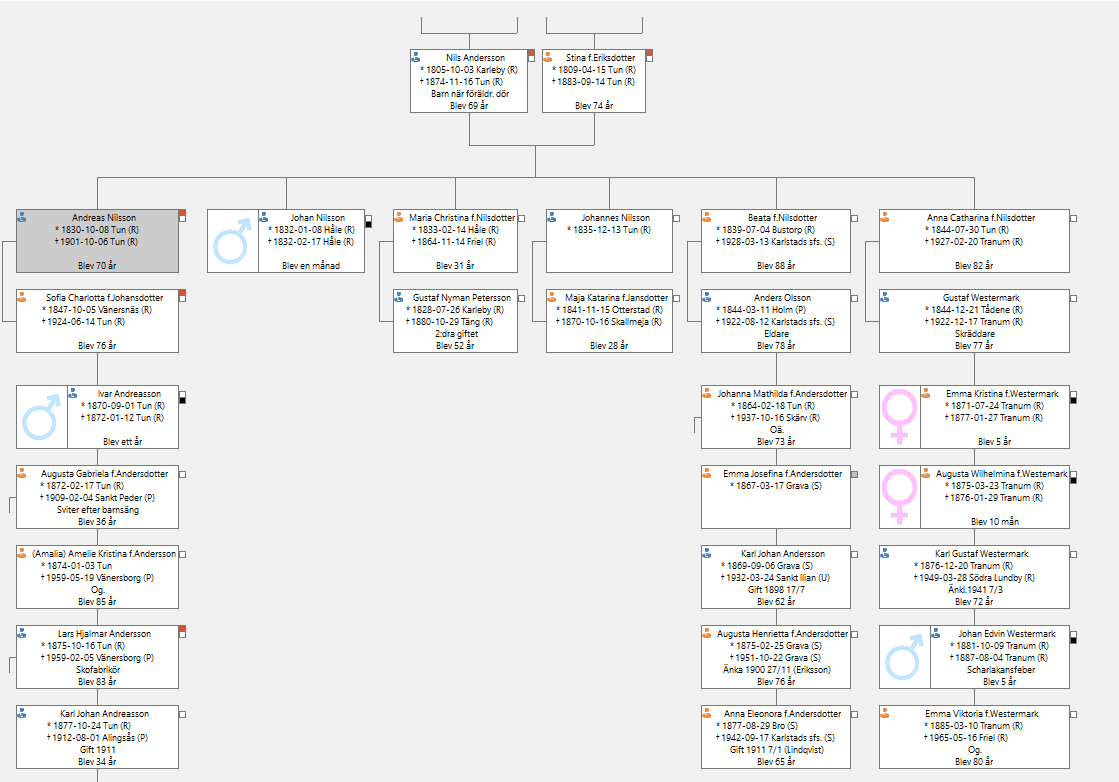
Task: Click the text 'Änka 1900 27/11 (Eriksson)'
Action: 776,669
